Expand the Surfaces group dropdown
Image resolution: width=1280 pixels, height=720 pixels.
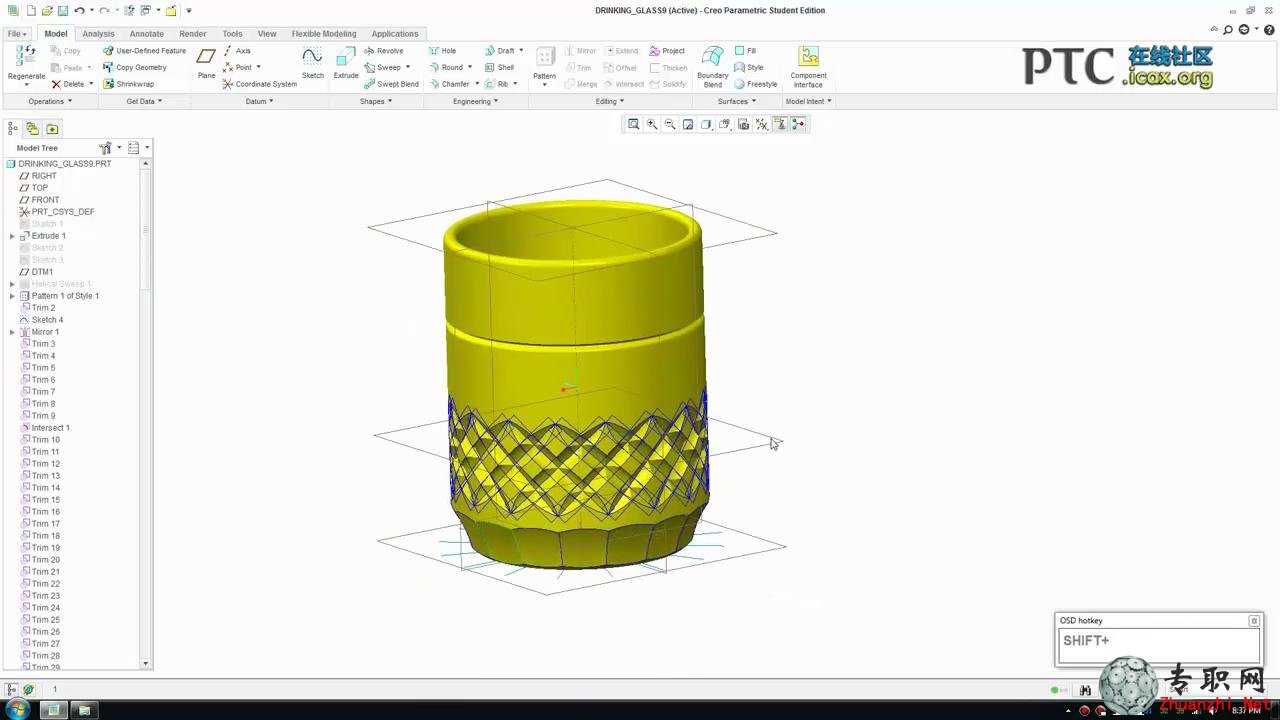pos(736,101)
